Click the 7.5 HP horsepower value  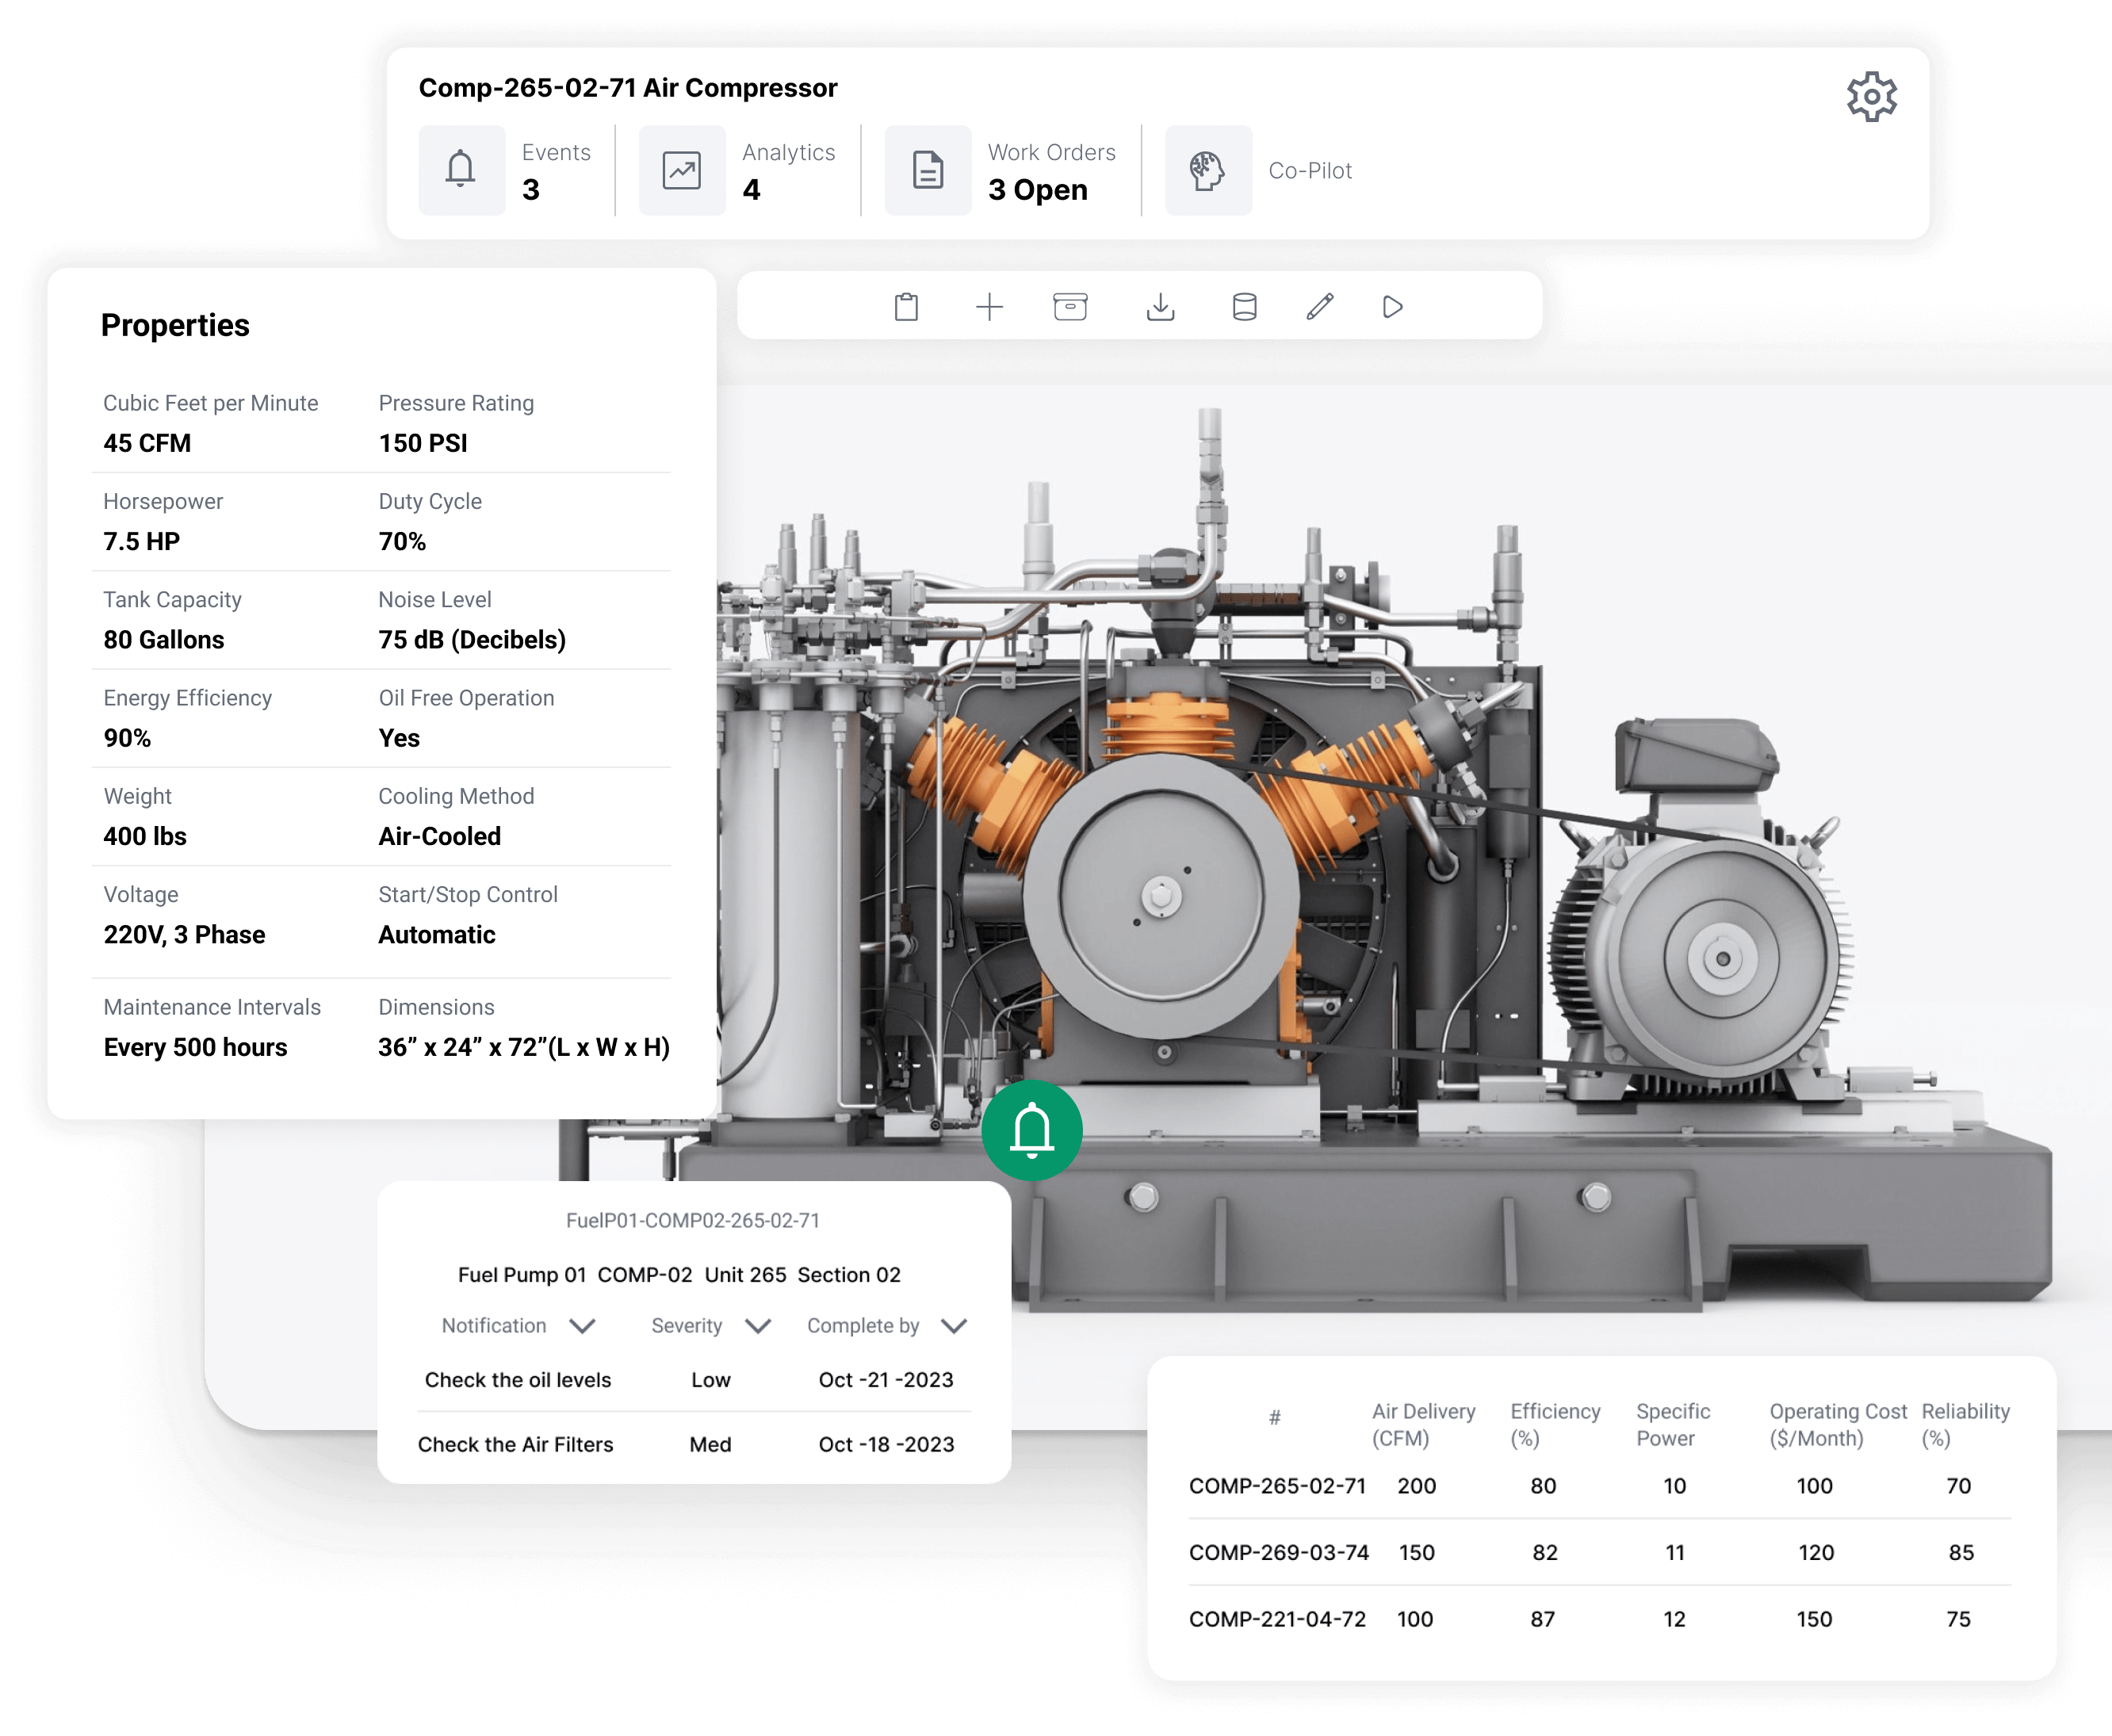(141, 541)
